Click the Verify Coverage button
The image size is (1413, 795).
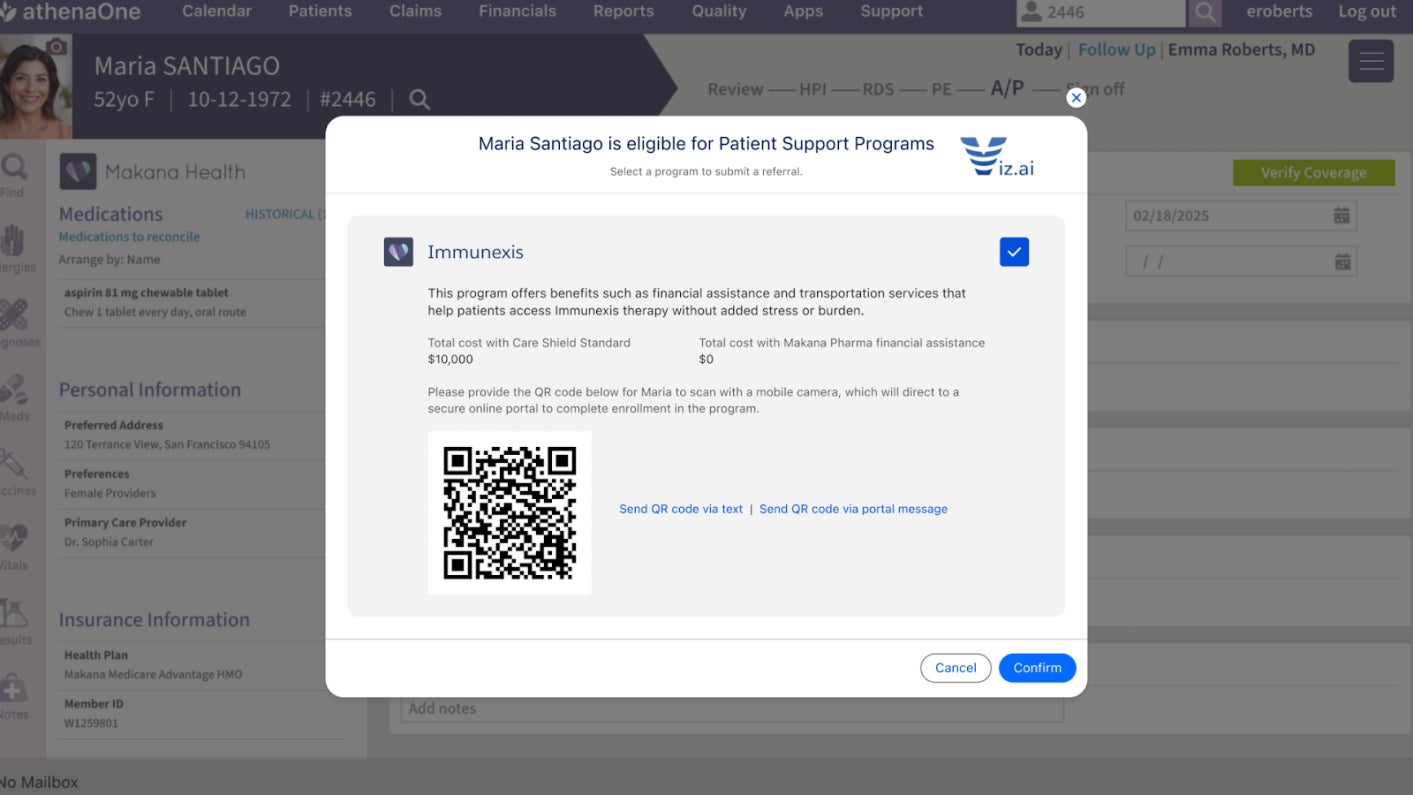coord(1313,173)
